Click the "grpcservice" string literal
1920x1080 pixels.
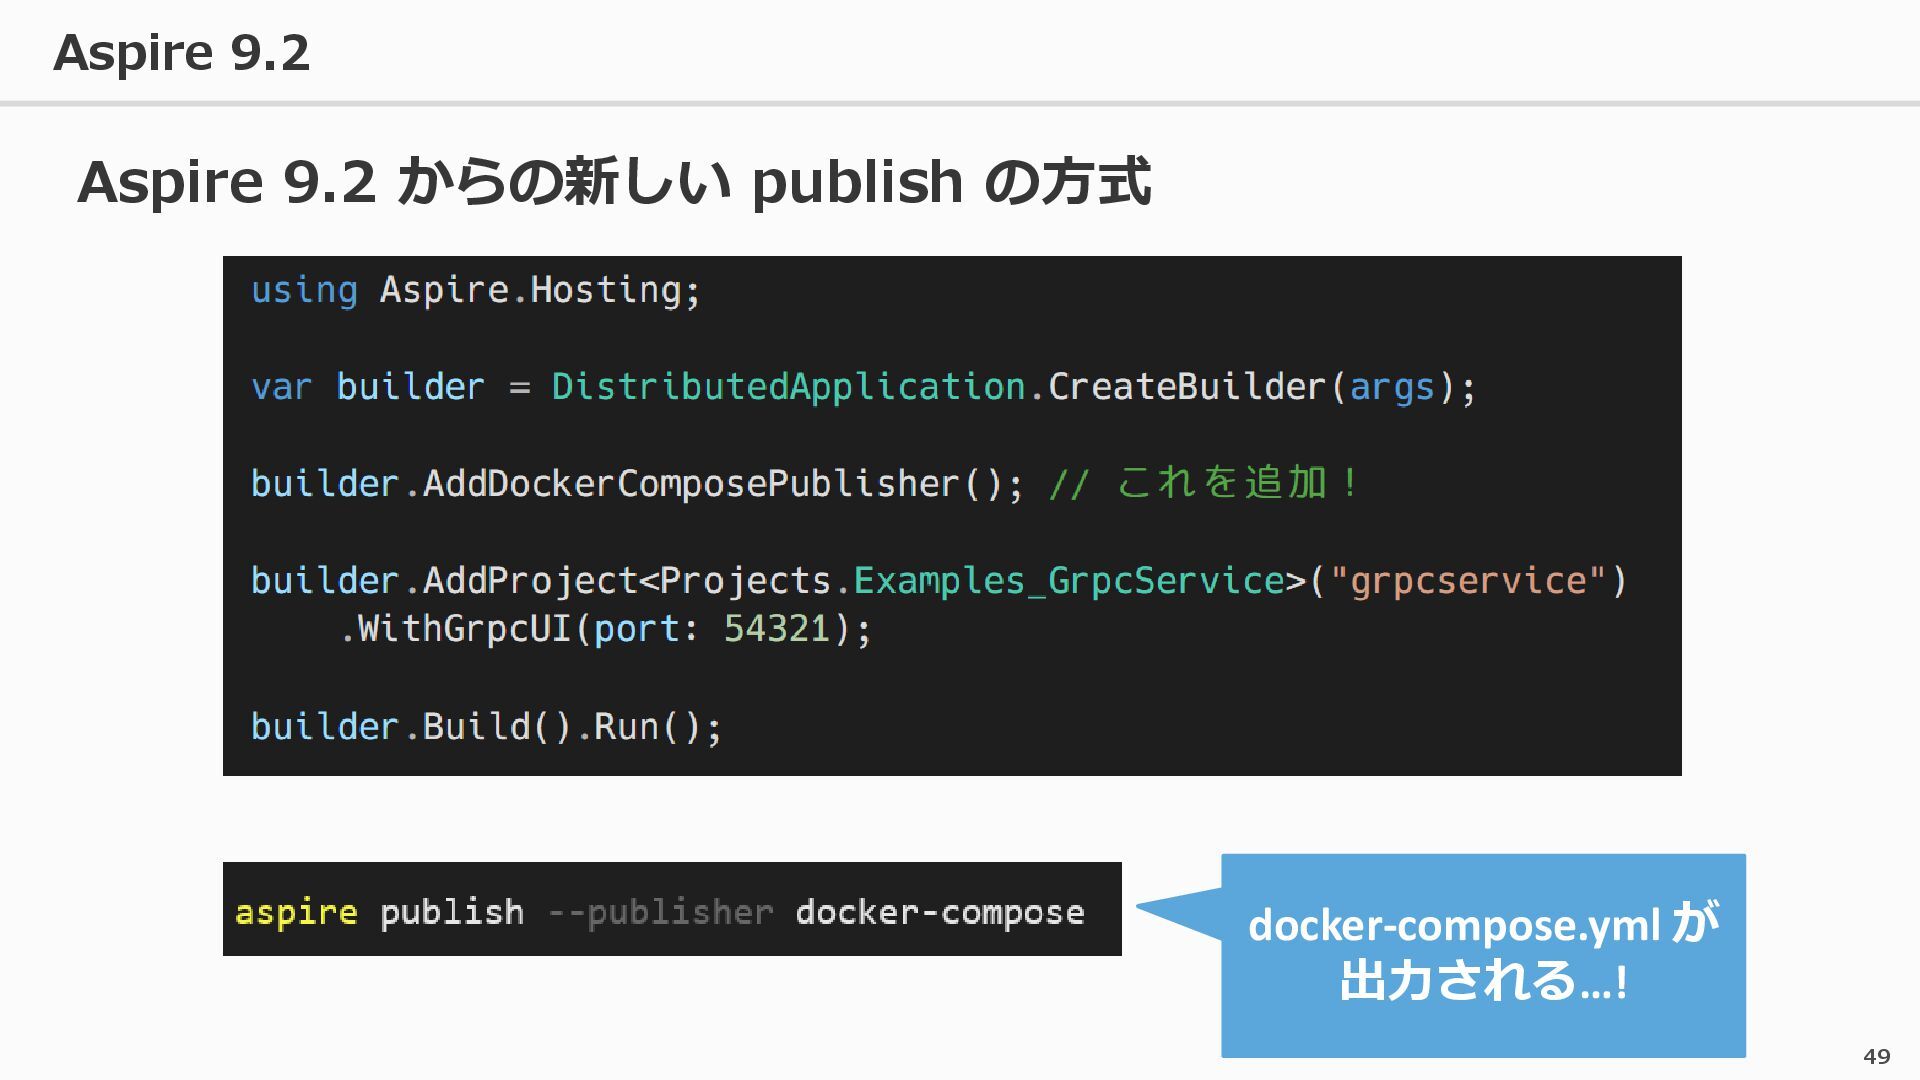(x=1467, y=581)
